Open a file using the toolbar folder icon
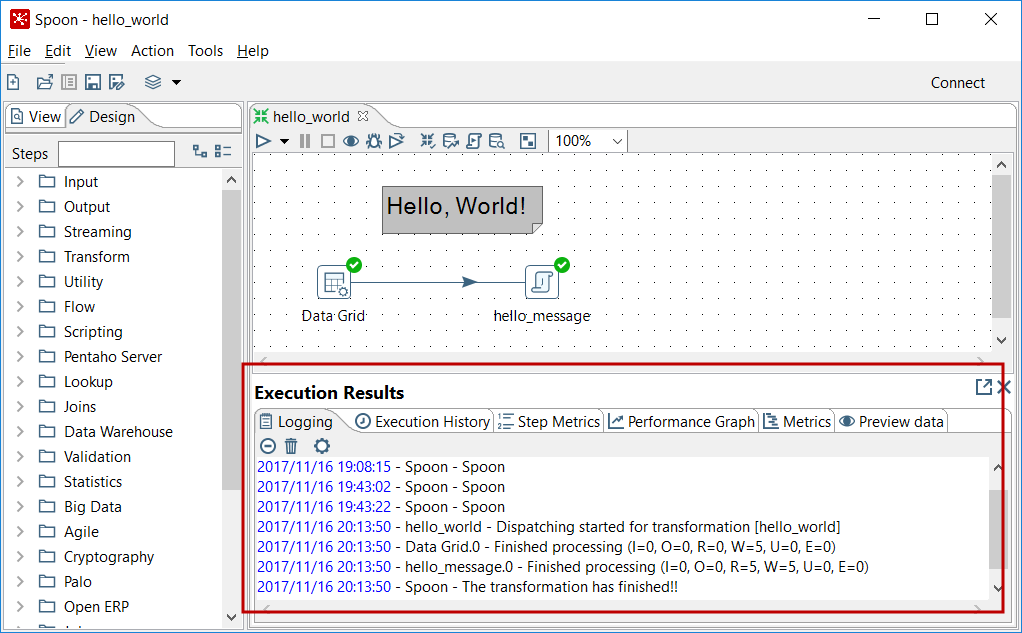Screen dimensions: 1022x633 tap(44, 82)
